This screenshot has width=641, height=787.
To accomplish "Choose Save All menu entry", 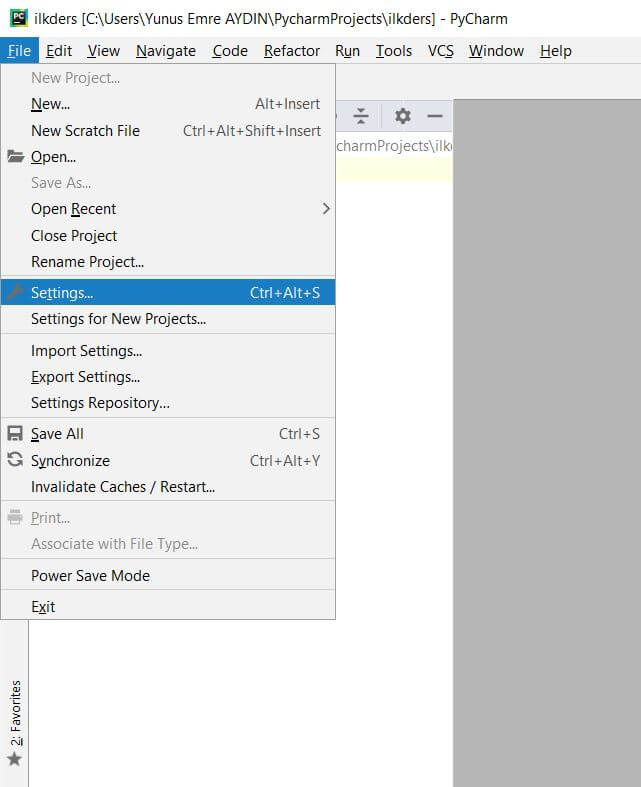I will [x=168, y=434].
